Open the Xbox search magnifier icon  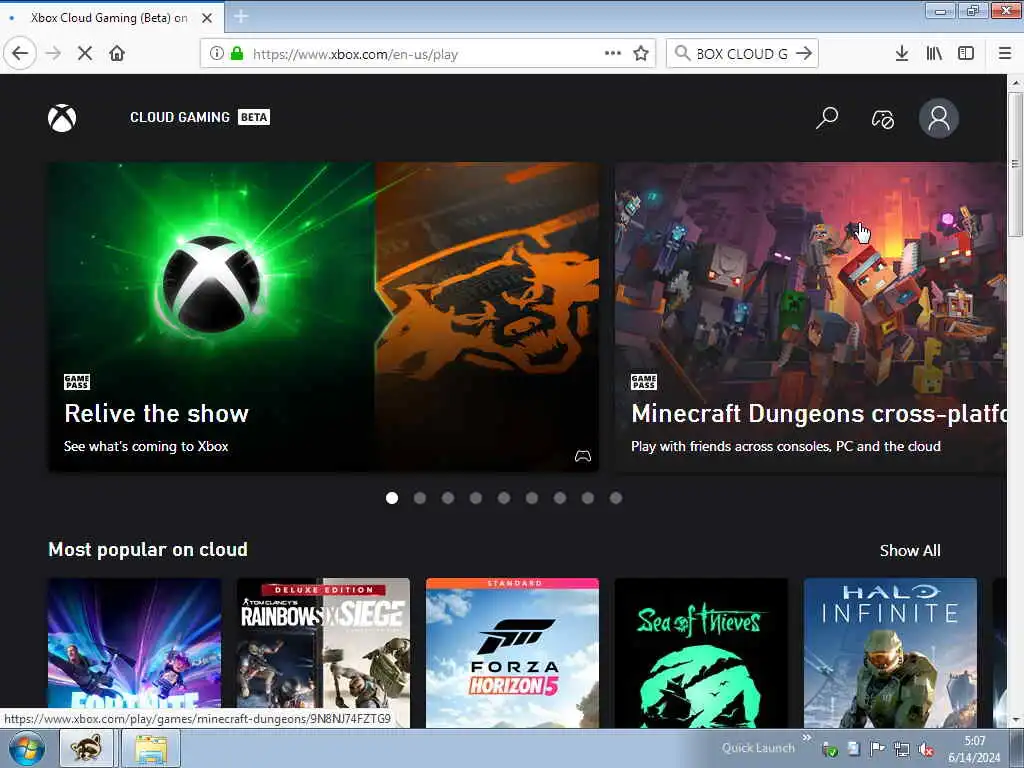point(827,118)
